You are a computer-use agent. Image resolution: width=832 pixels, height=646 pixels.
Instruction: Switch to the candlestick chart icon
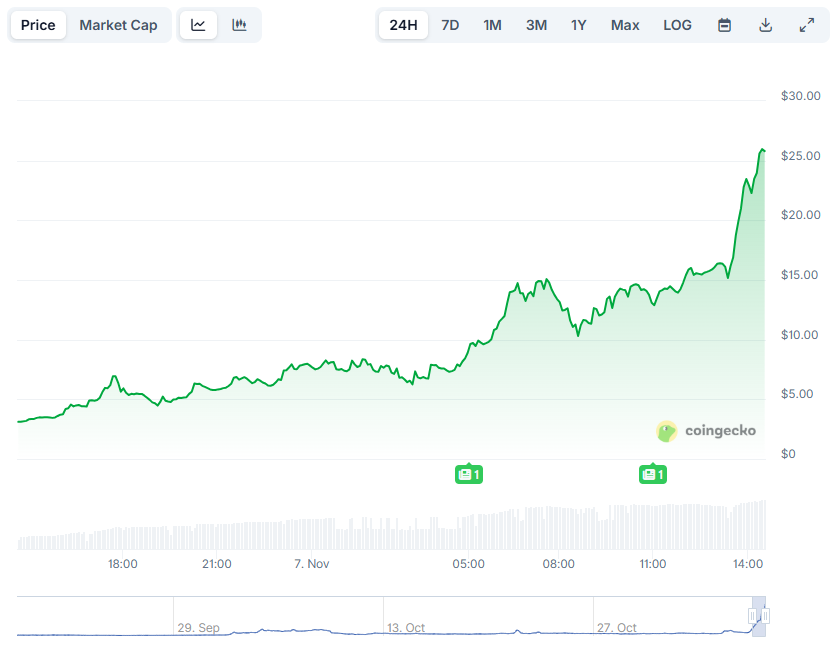coord(239,25)
